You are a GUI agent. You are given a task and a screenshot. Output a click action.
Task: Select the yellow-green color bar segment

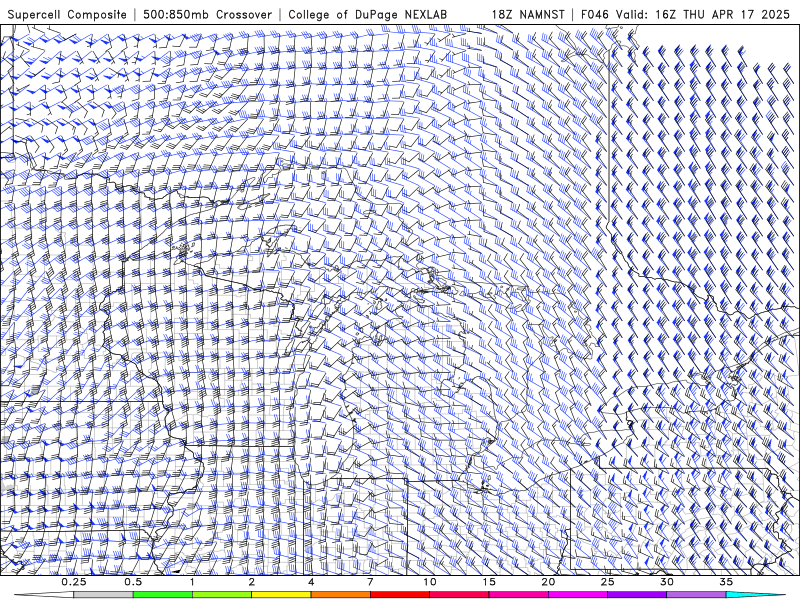pyautogui.click(x=222, y=595)
